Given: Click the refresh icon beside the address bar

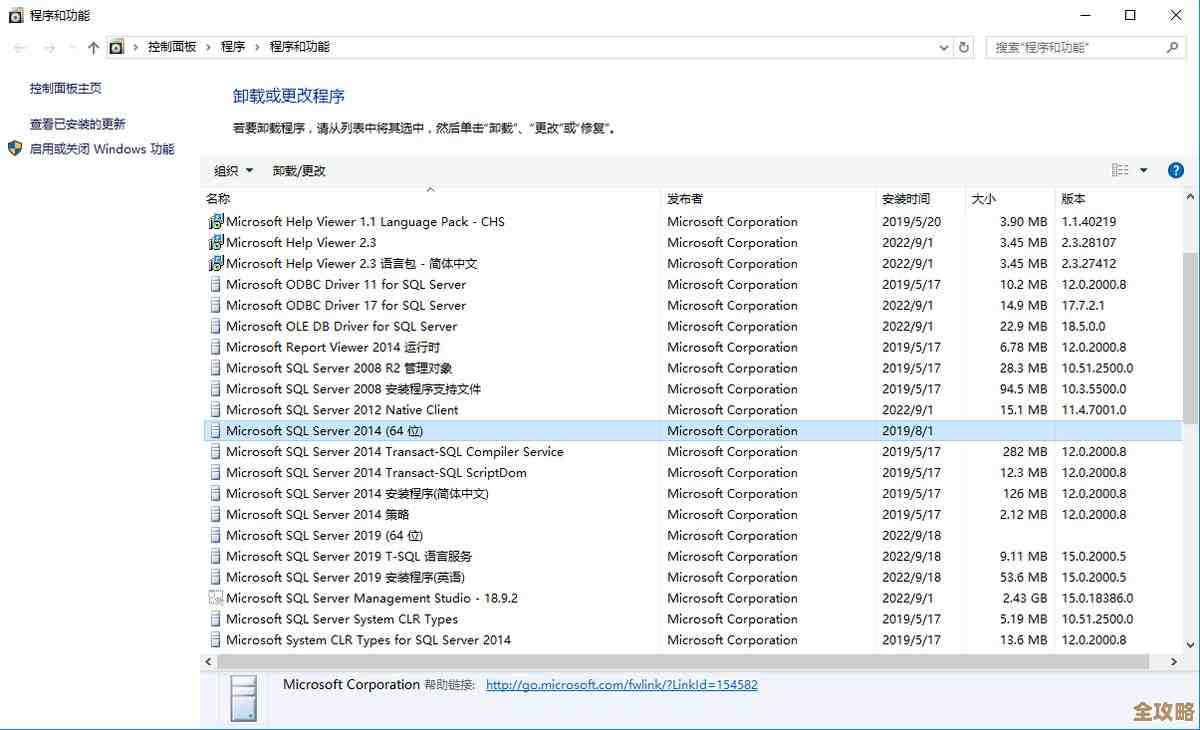Looking at the screenshot, I should click(962, 46).
